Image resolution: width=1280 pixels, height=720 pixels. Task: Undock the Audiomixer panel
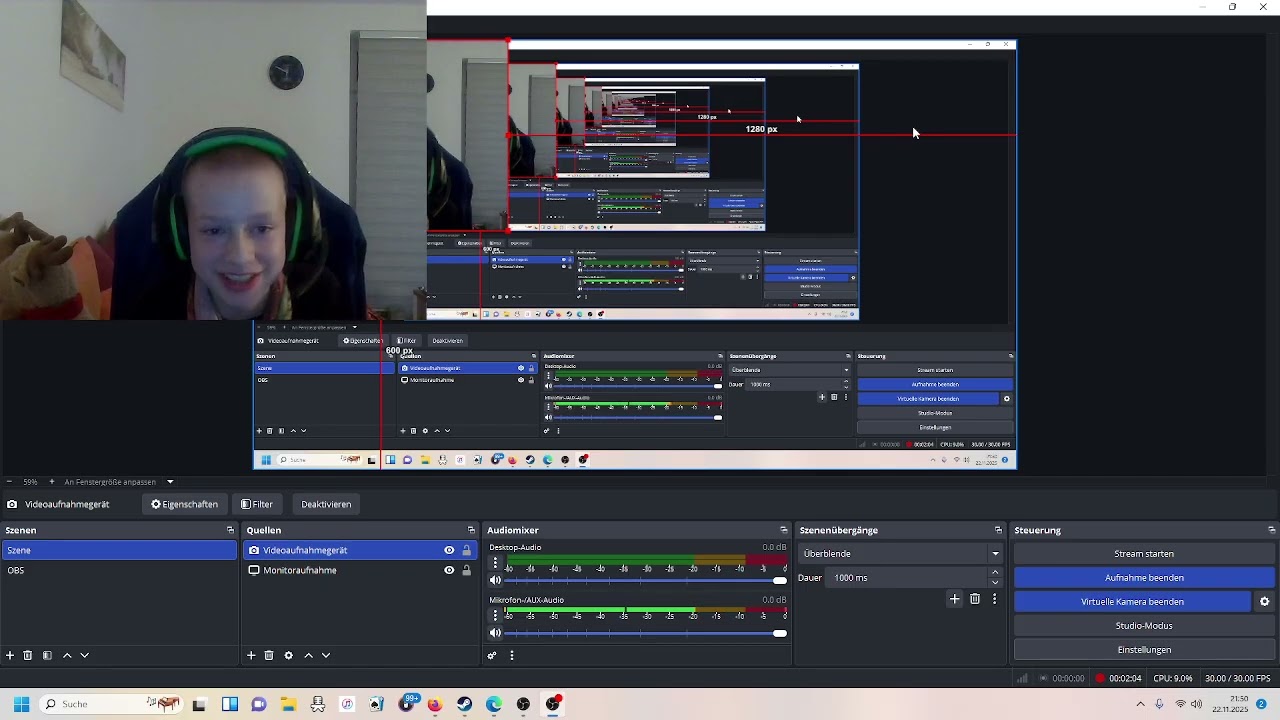(x=784, y=530)
